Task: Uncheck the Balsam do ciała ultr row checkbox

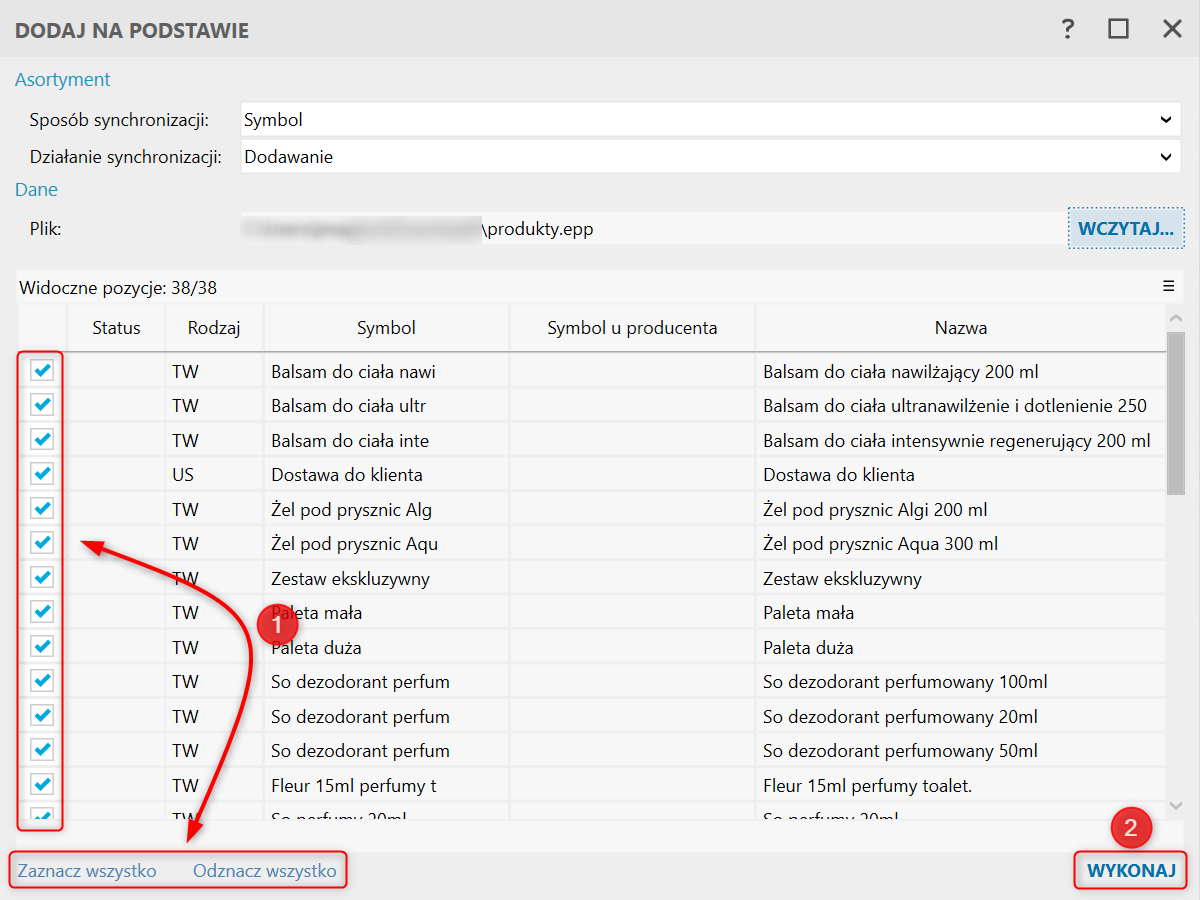Action: 42,405
